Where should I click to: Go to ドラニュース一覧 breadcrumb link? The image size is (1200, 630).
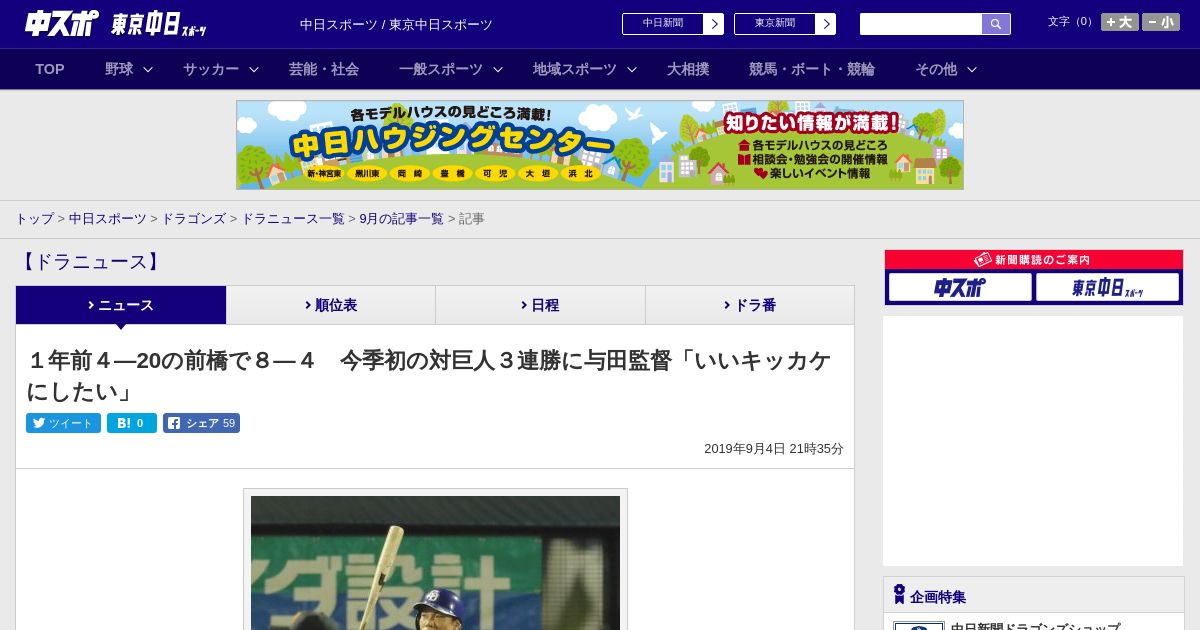click(x=293, y=219)
